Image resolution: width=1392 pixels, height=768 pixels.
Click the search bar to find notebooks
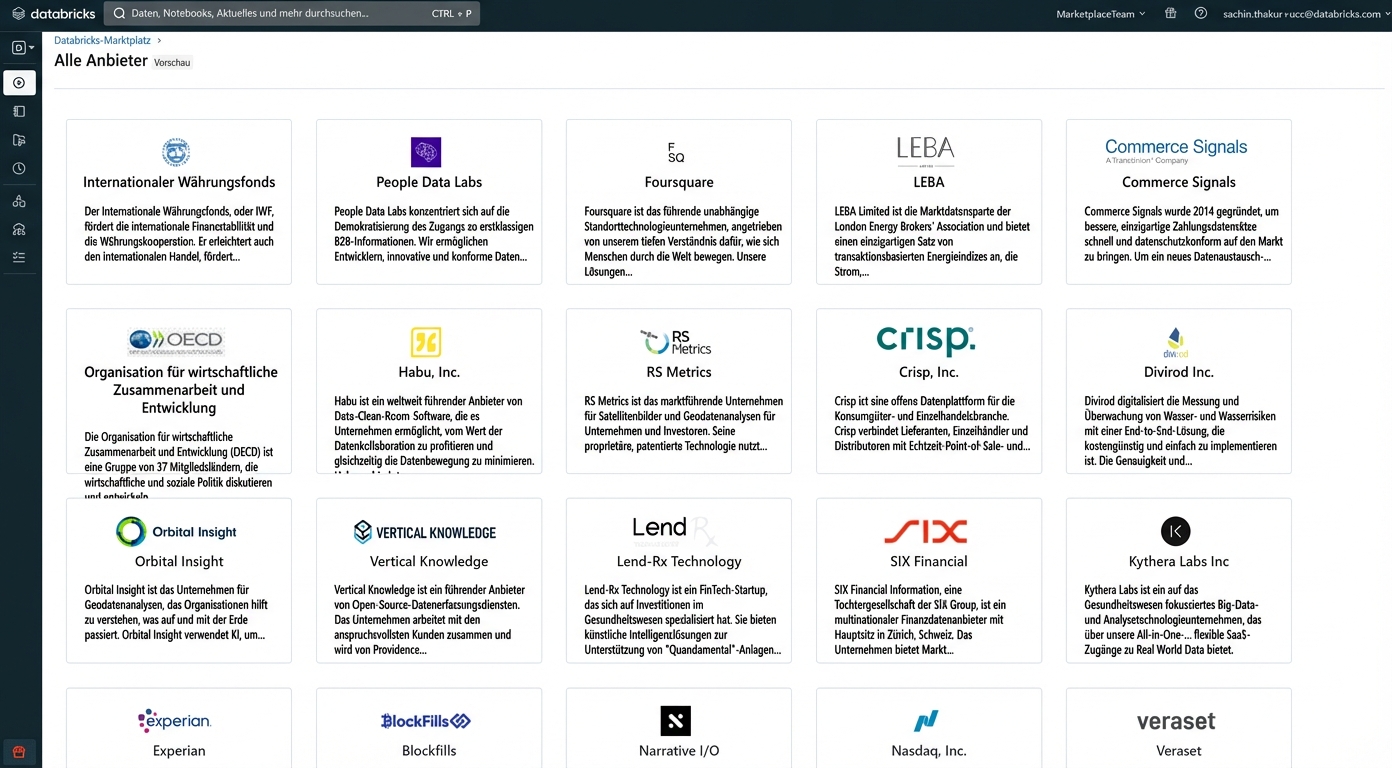[x=290, y=13]
